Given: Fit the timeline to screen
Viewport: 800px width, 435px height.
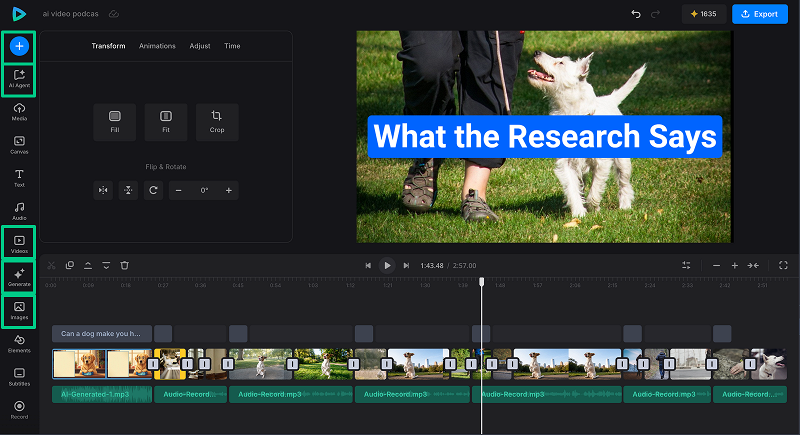Looking at the screenshot, I should click(x=753, y=265).
